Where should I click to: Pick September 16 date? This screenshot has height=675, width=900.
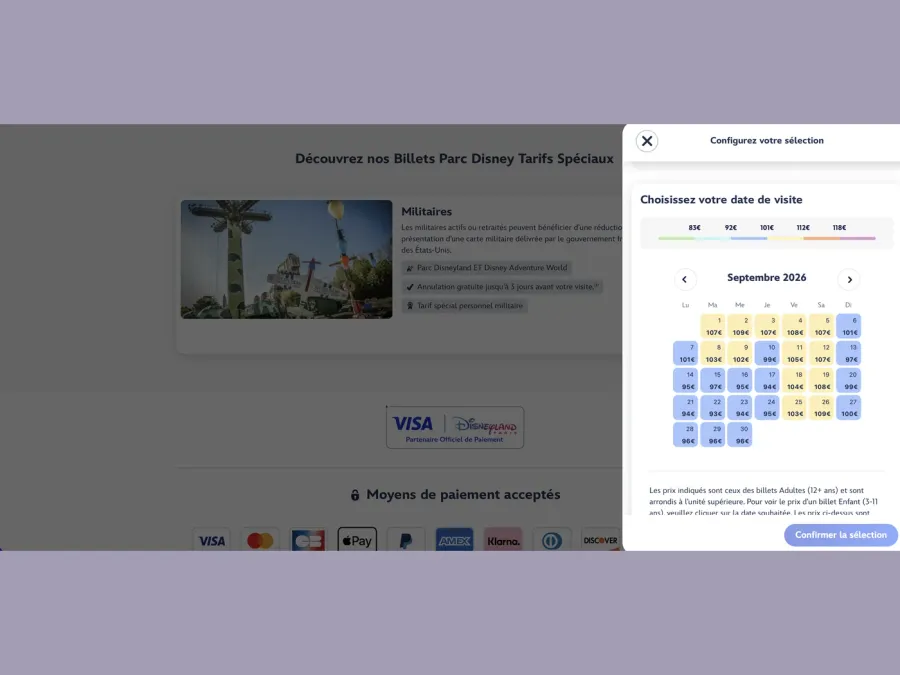[740, 381]
